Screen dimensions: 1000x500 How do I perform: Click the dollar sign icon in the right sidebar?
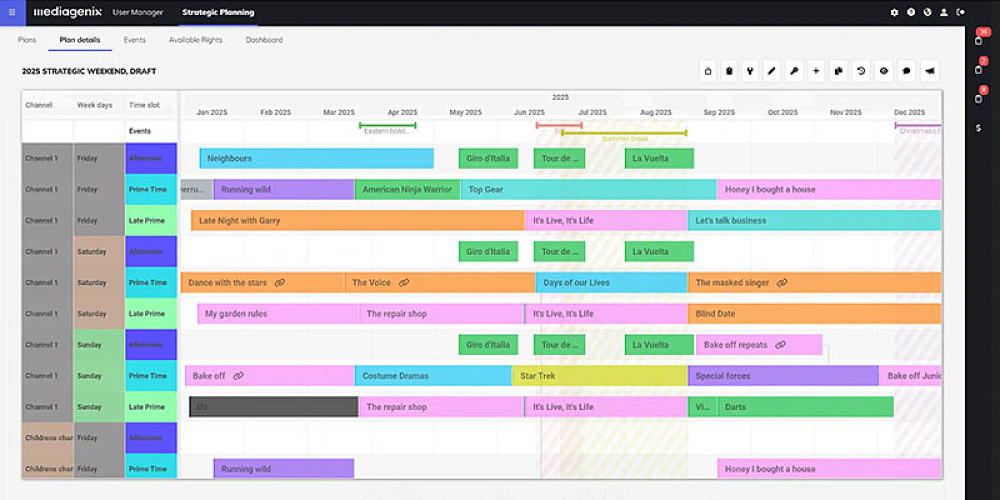pyautogui.click(x=978, y=128)
